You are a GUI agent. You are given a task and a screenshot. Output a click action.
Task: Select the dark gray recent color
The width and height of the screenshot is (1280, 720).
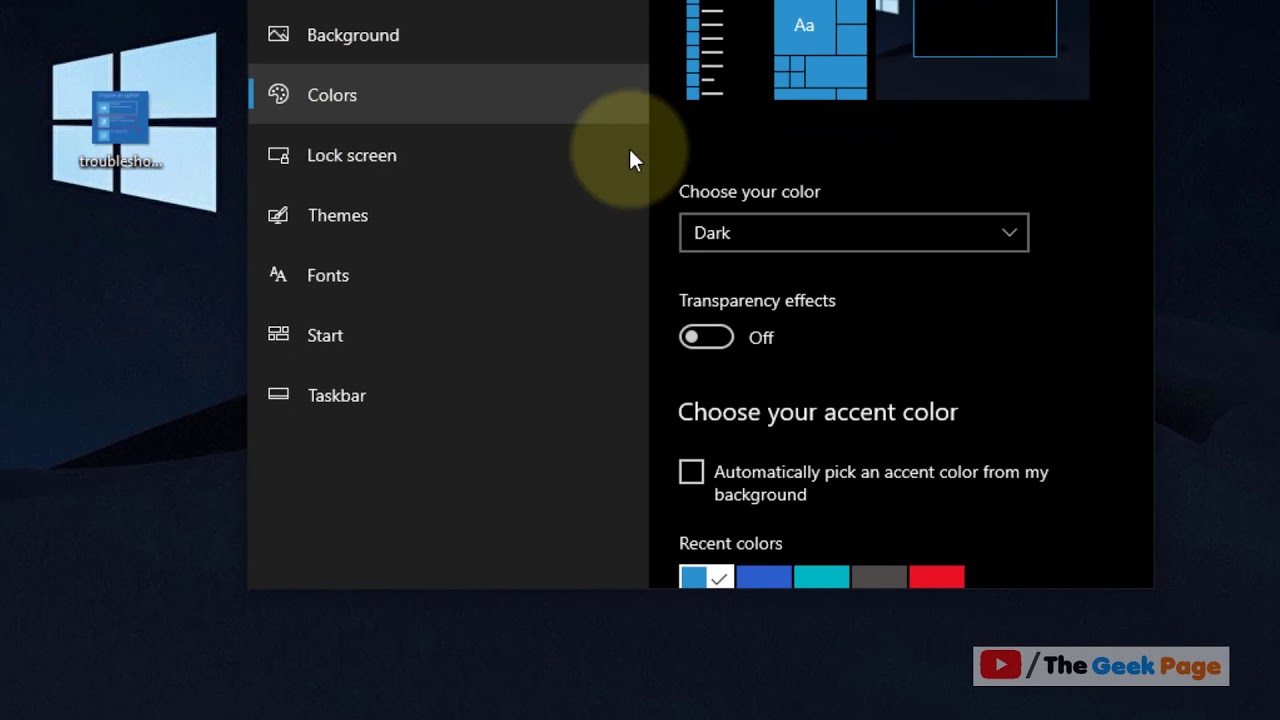point(879,577)
